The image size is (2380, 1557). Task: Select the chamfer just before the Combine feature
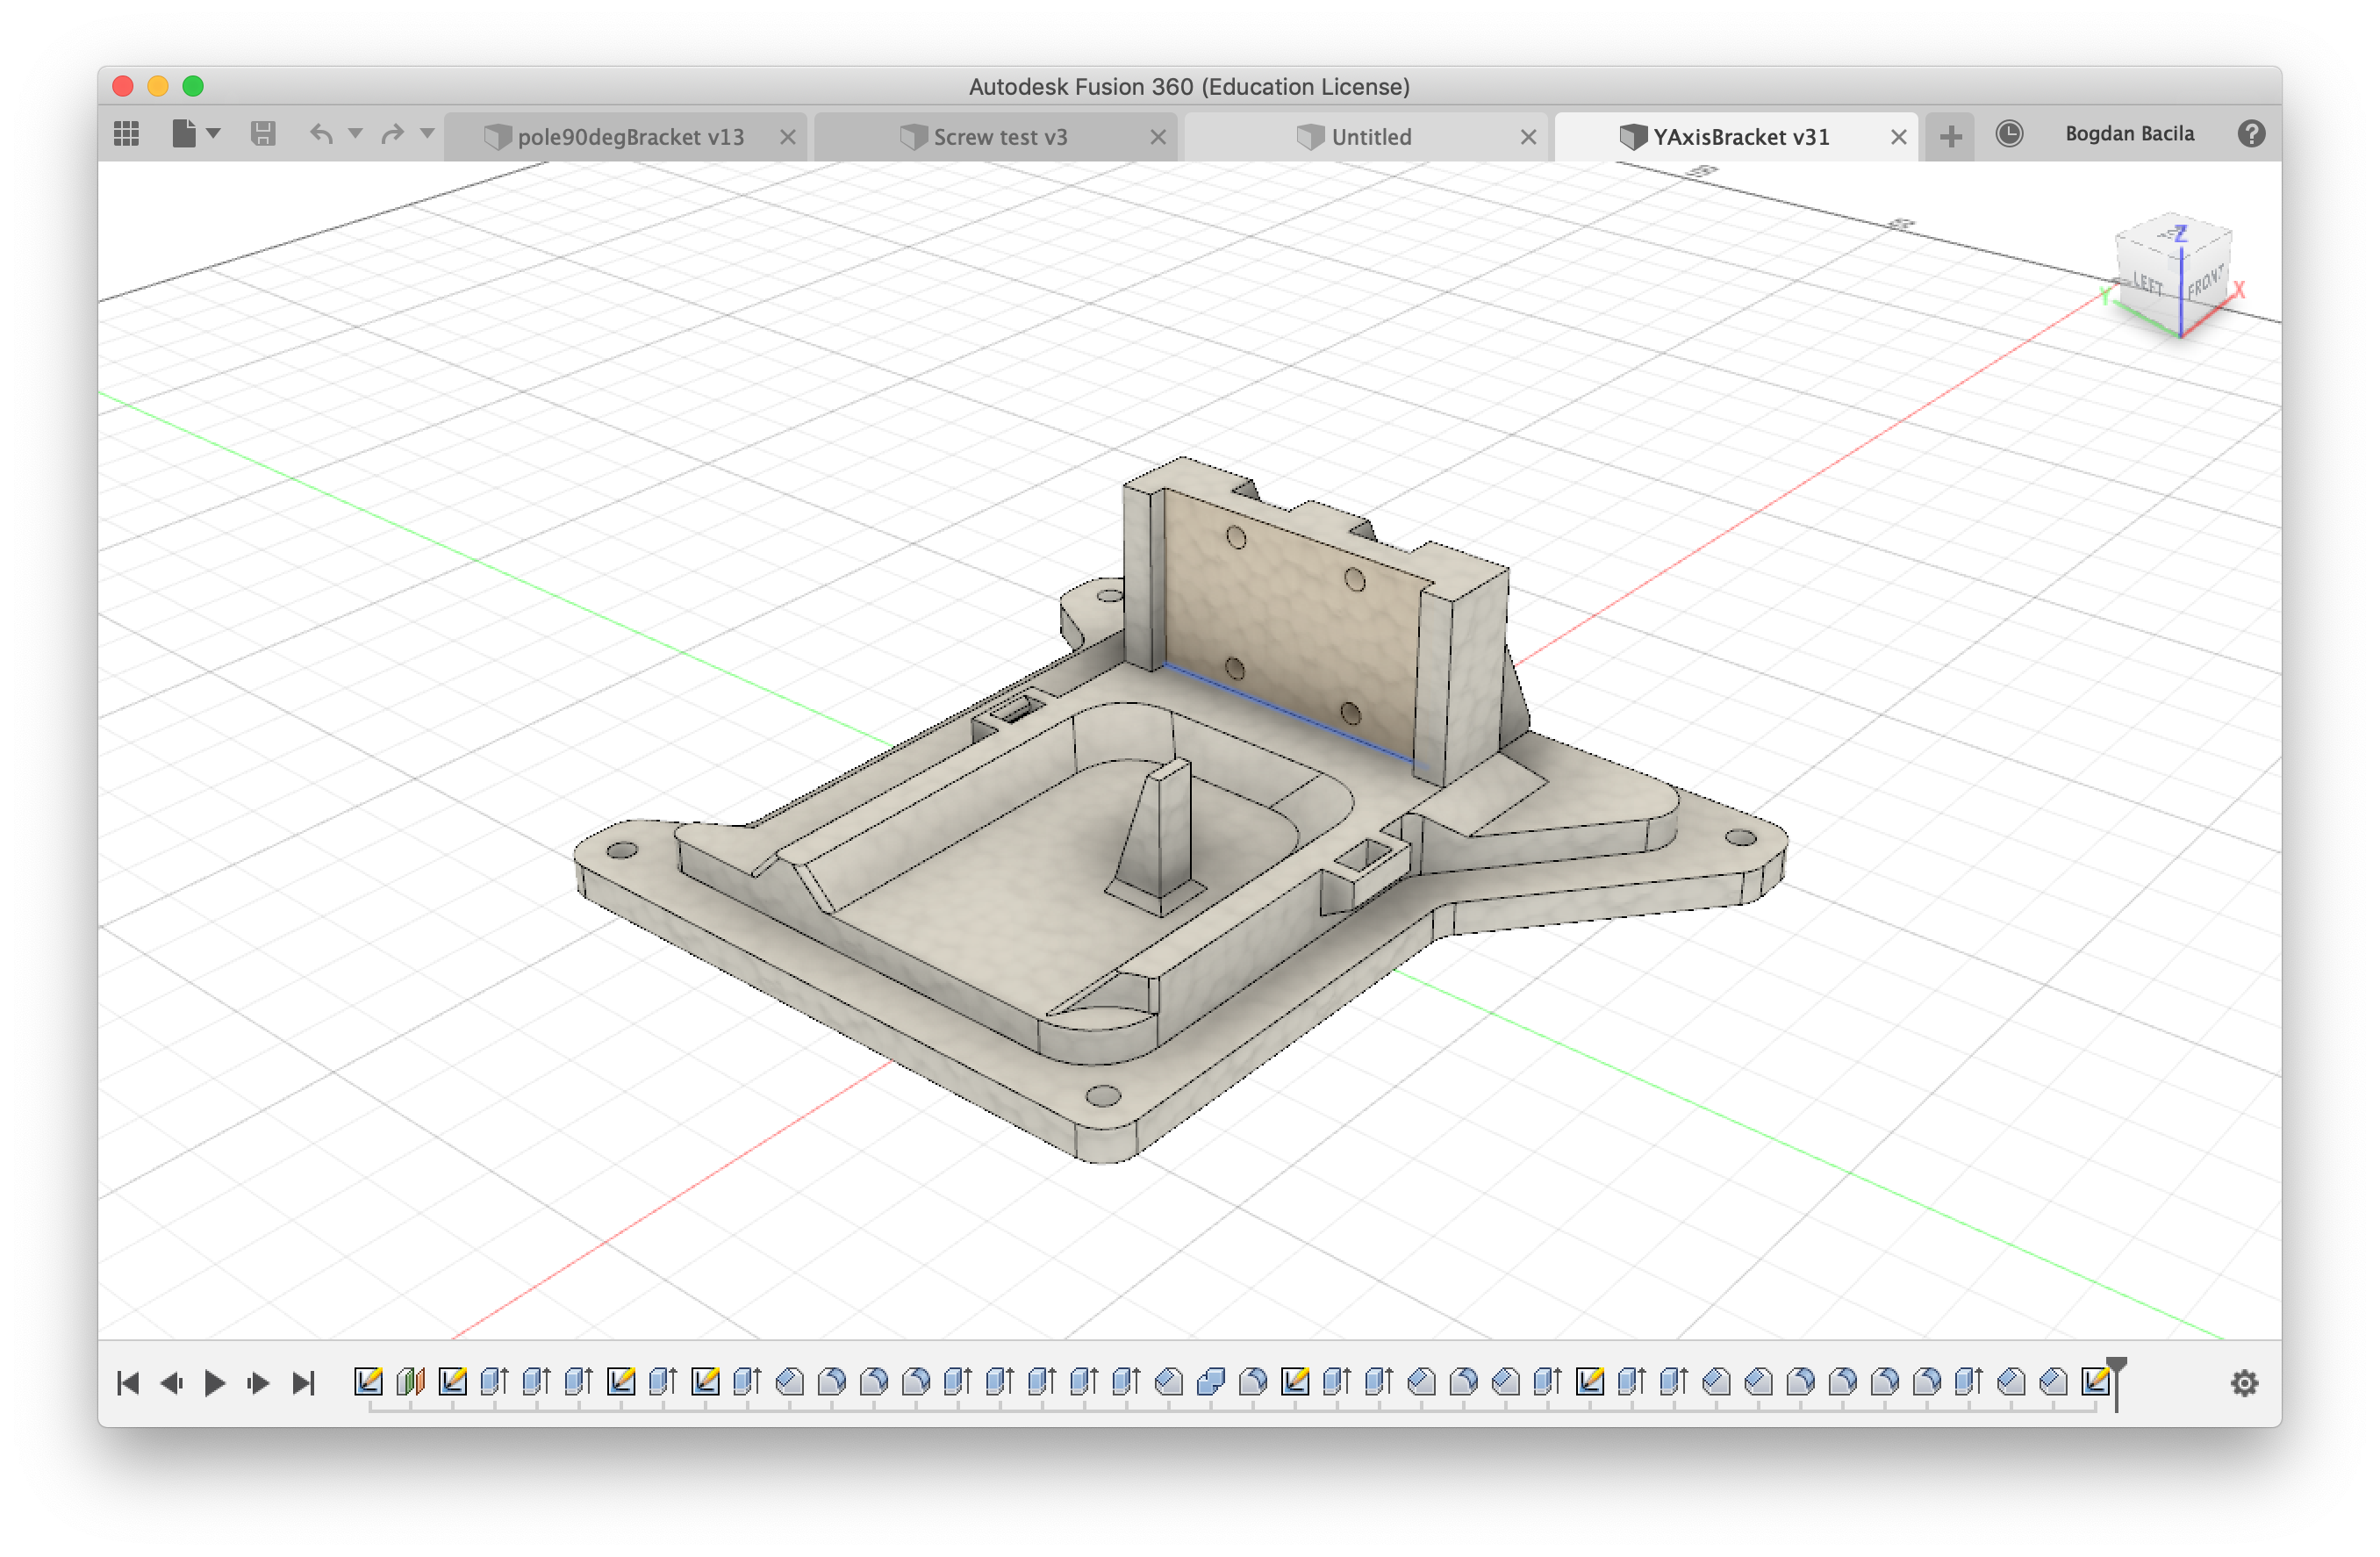pyautogui.click(x=1168, y=1382)
